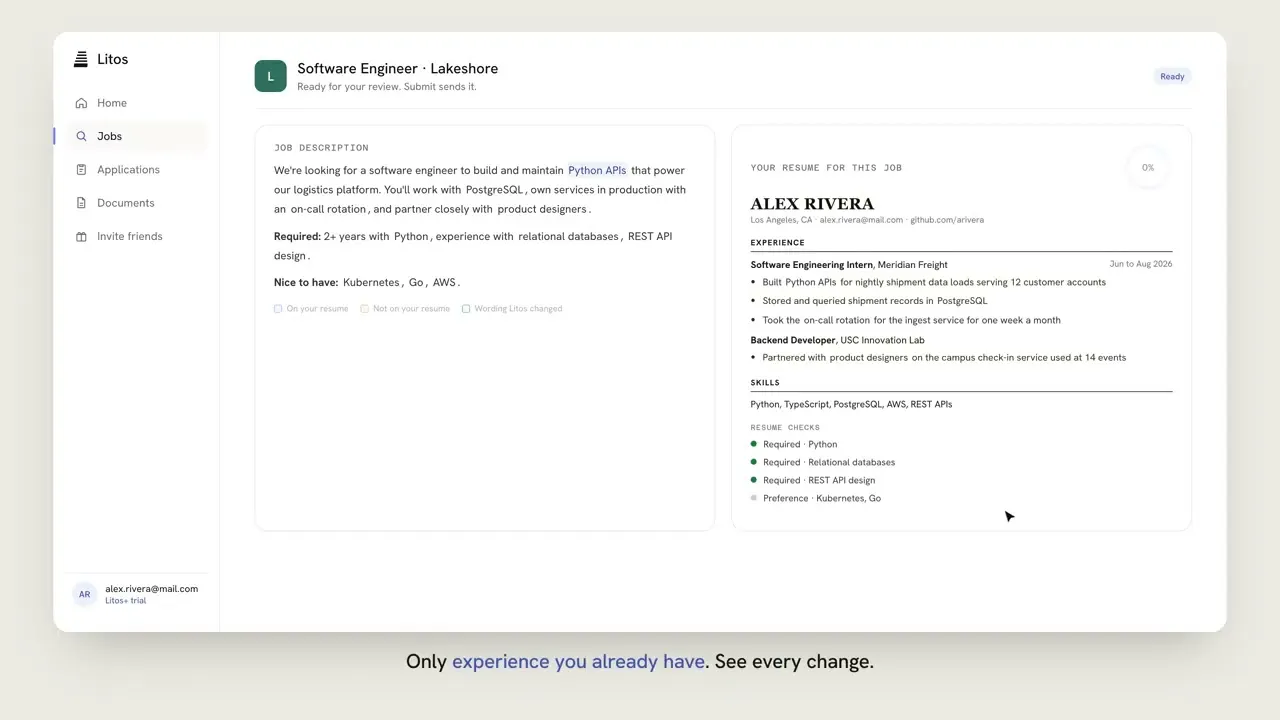
Task: Click the Home house icon in sidebar
Action: click(x=81, y=103)
